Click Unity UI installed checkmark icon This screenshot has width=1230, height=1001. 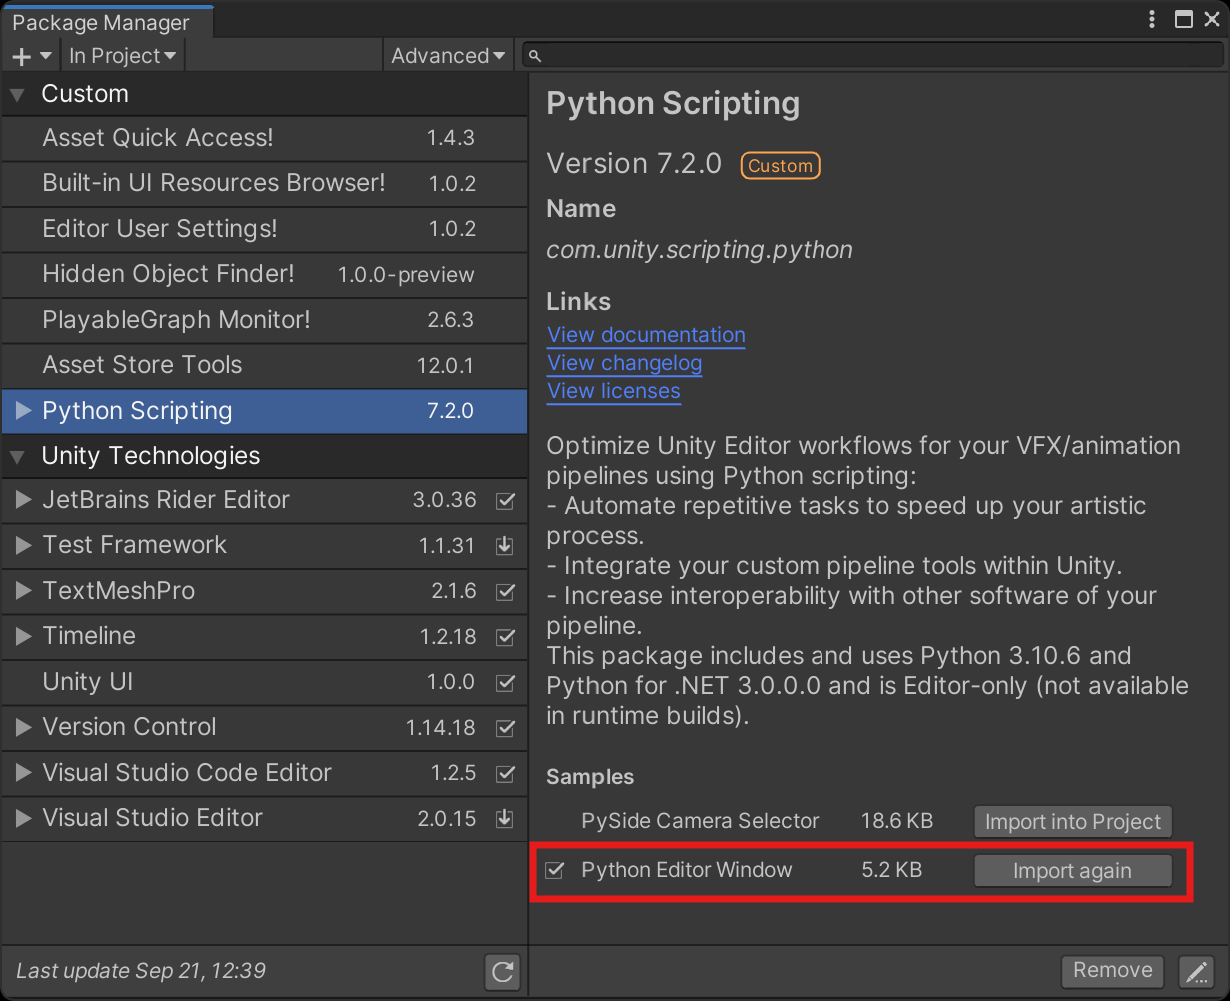pos(505,682)
